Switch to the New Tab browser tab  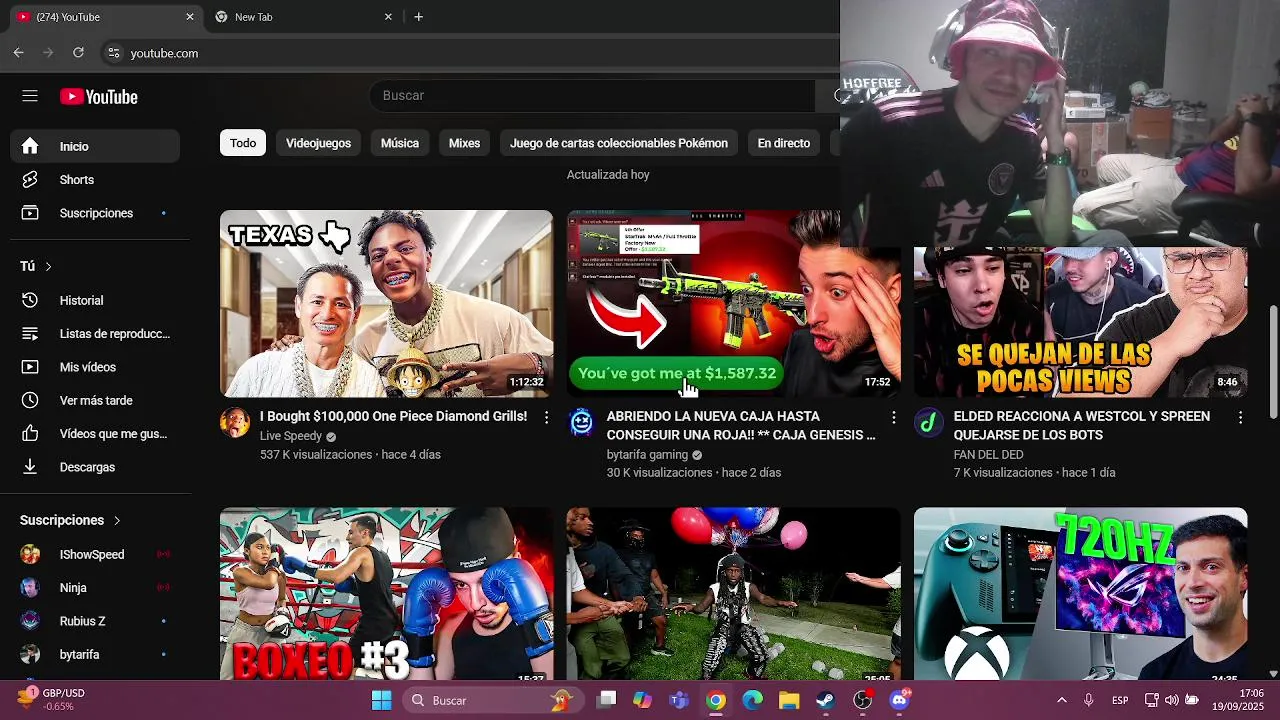302,17
